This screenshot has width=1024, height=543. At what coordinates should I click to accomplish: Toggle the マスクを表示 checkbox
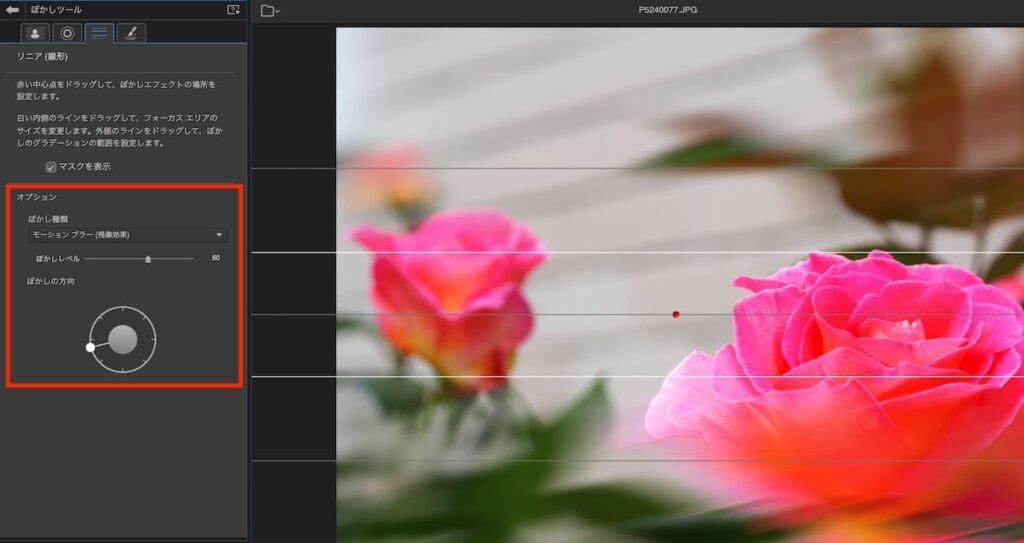click(x=51, y=167)
